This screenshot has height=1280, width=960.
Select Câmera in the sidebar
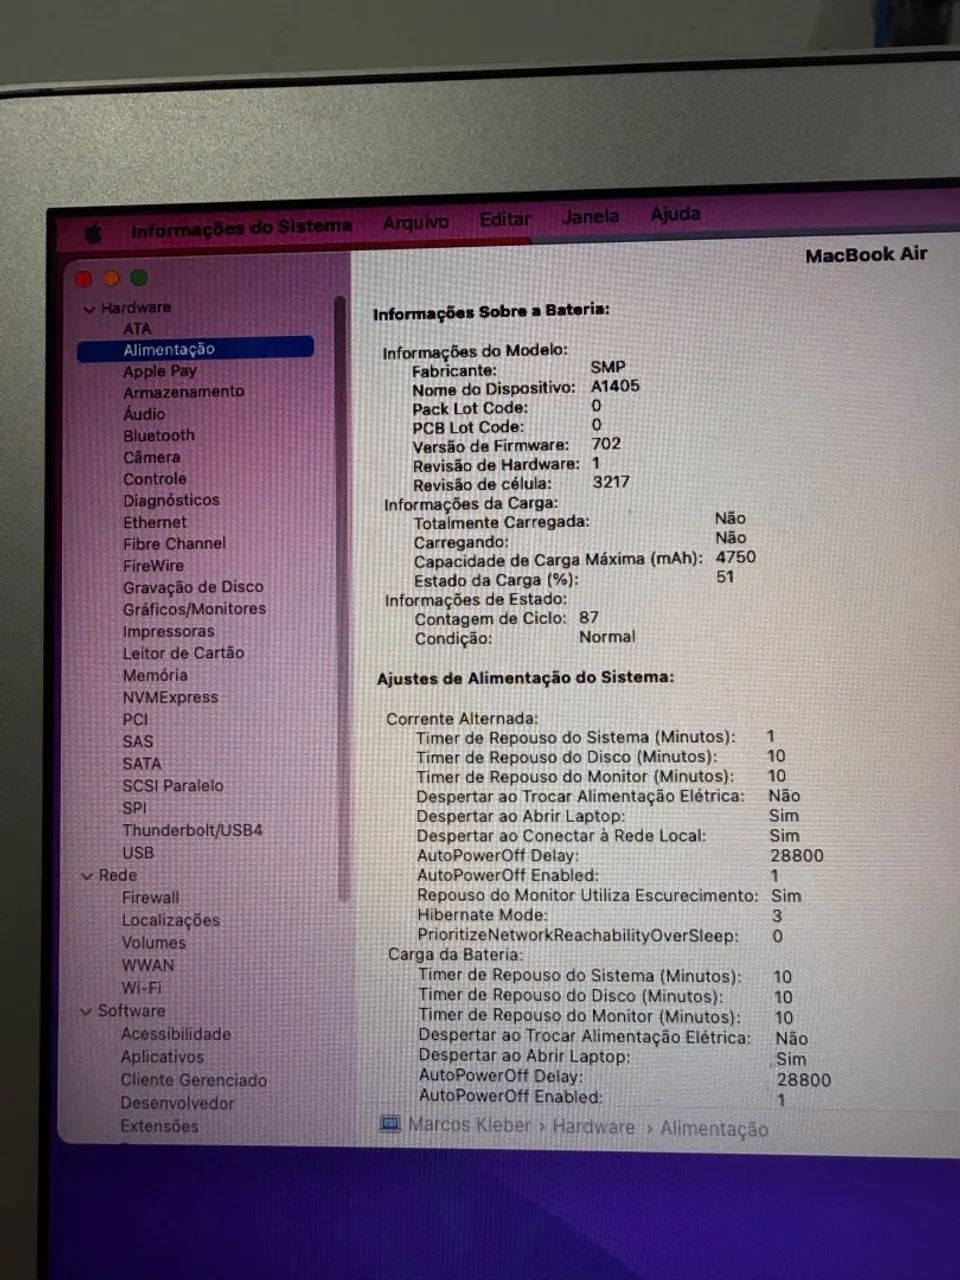pyautogui.click(x=152, y=457)
